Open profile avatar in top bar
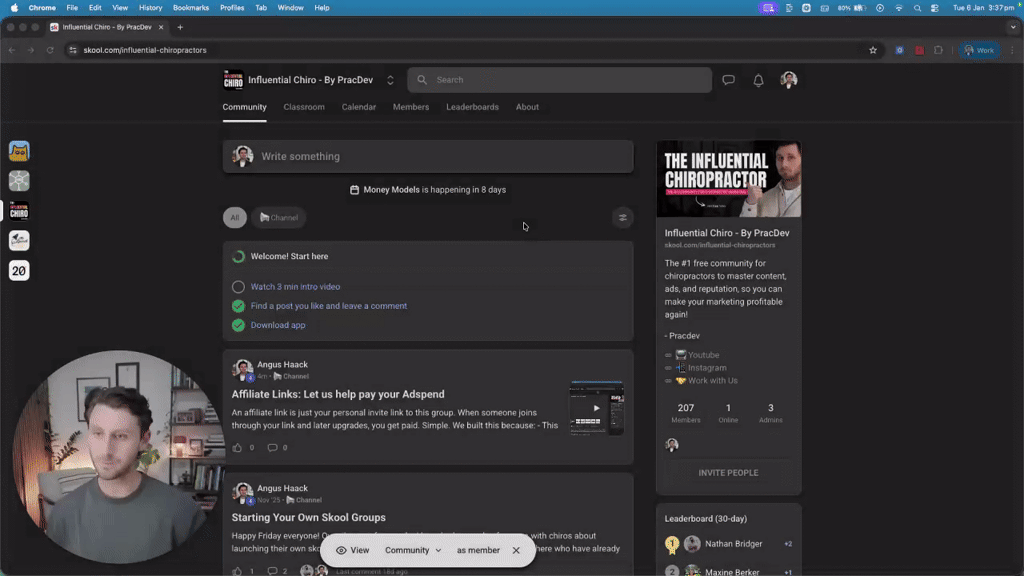1024x576 pixels. 789,80
